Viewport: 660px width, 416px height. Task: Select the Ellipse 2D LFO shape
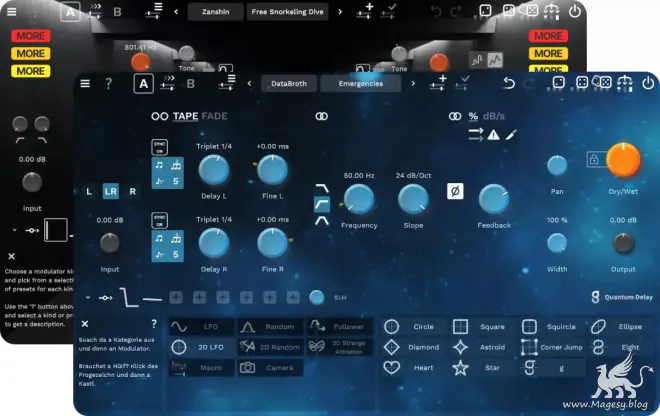click(x=620, y=327)
